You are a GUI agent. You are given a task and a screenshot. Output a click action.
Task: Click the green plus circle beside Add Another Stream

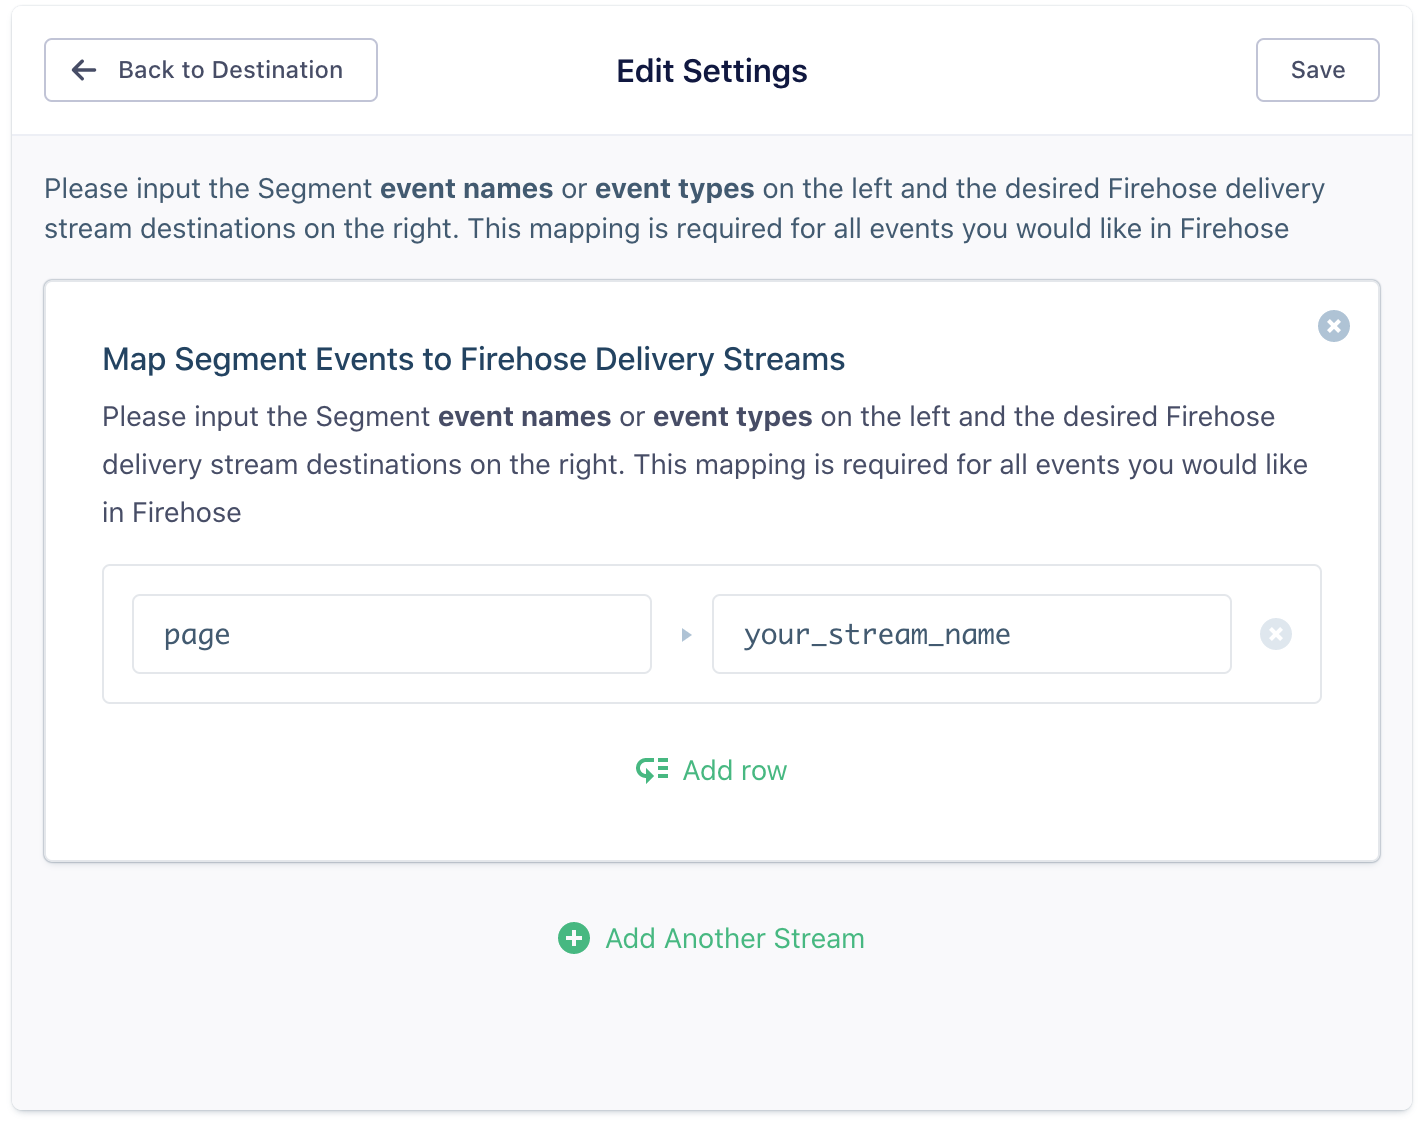(x=572, y=938)
